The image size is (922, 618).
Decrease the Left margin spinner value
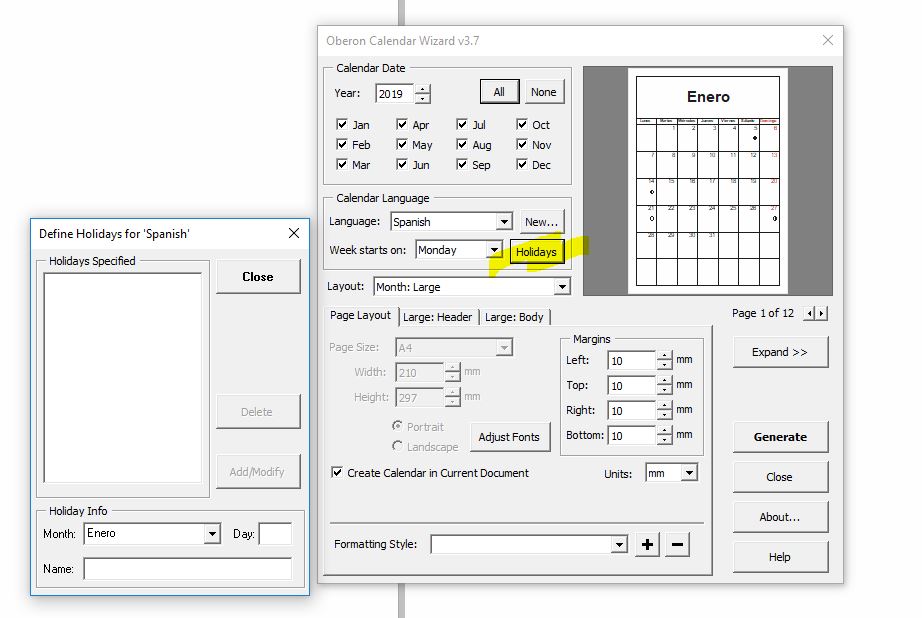click(x=664, y=365)
